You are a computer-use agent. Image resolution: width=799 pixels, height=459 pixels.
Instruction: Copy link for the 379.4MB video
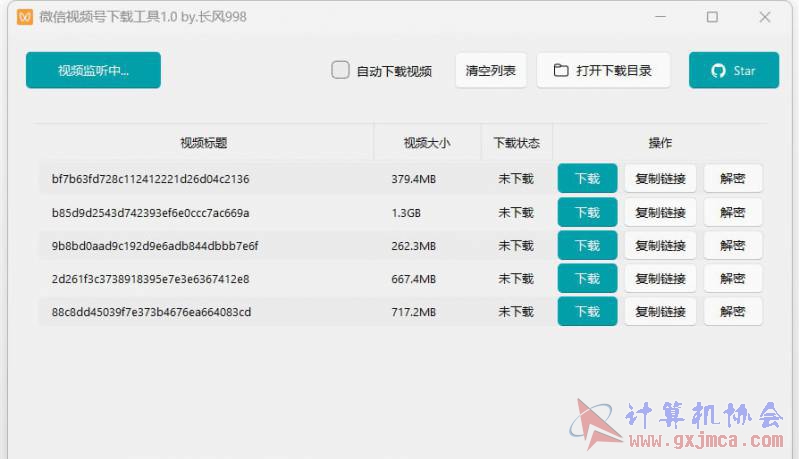point(660,178)
